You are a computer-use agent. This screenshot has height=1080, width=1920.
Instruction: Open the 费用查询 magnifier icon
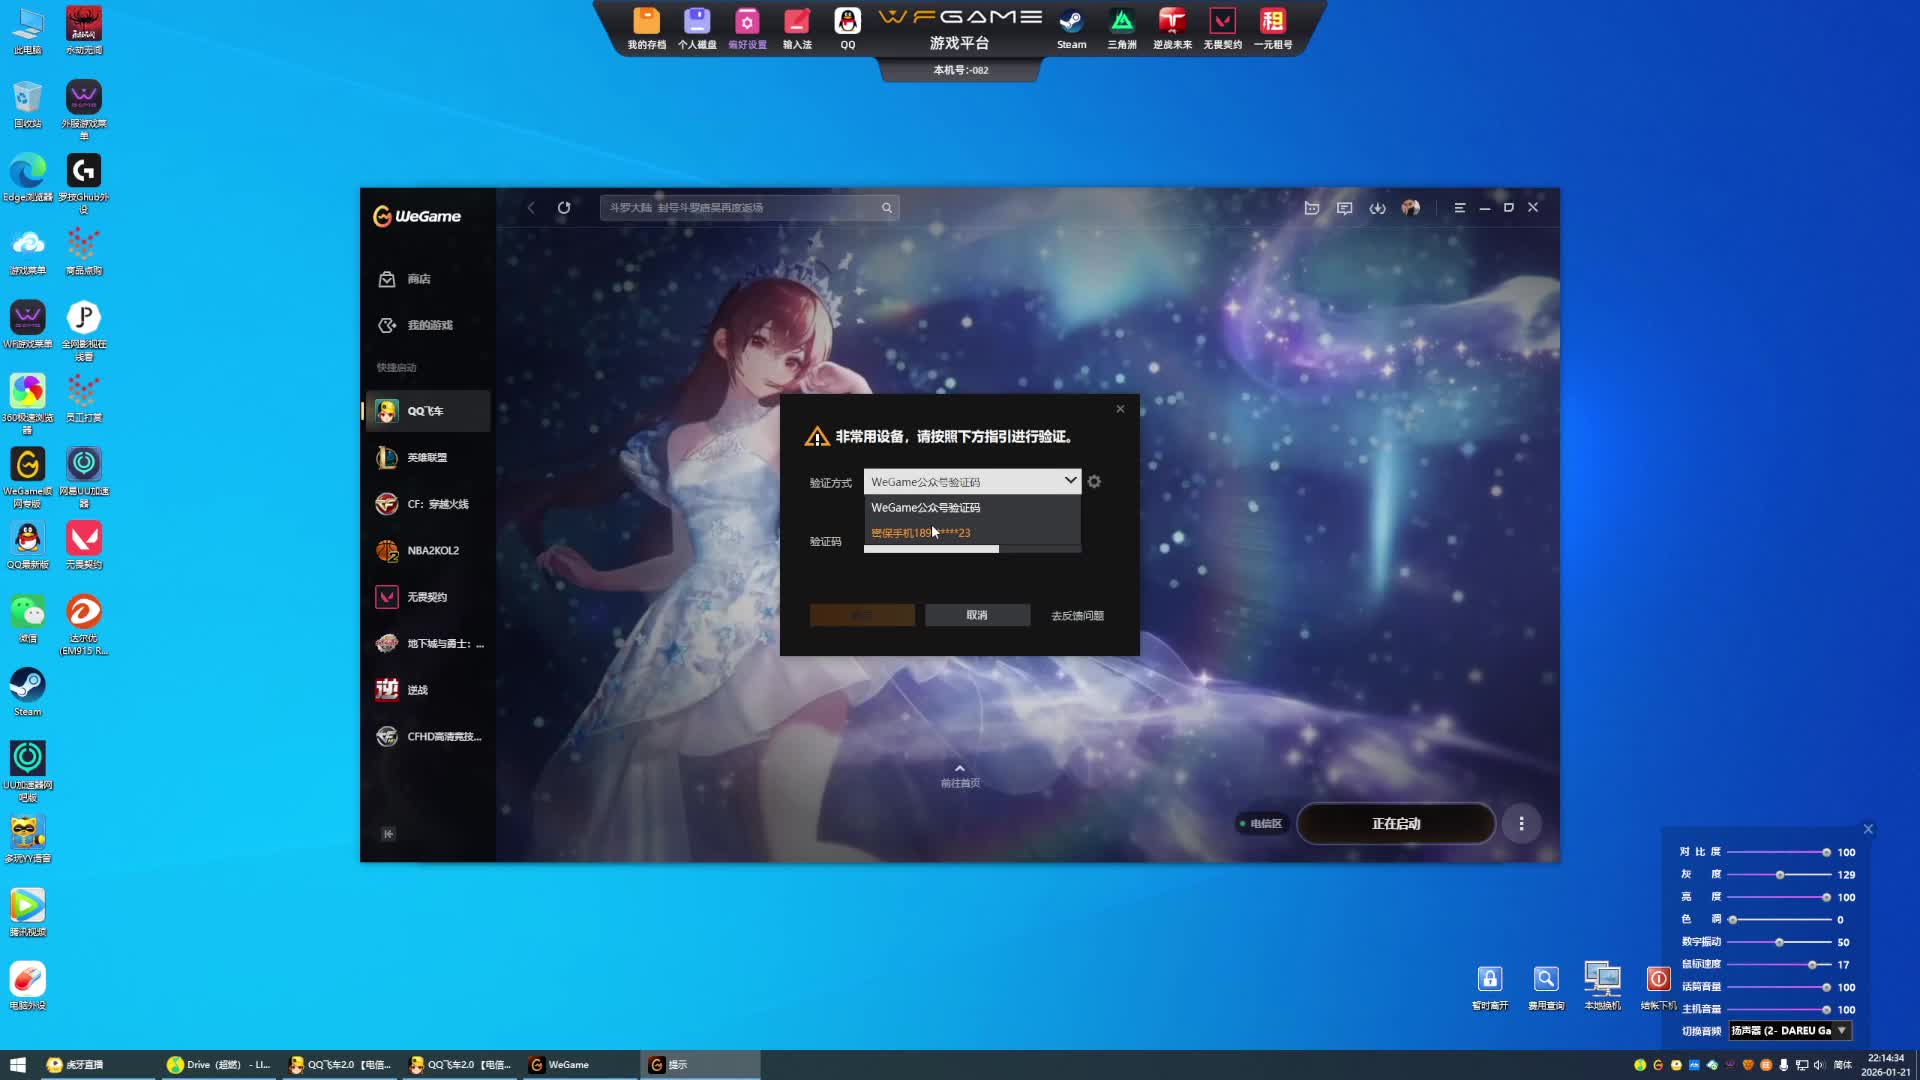coord(1545,979)
